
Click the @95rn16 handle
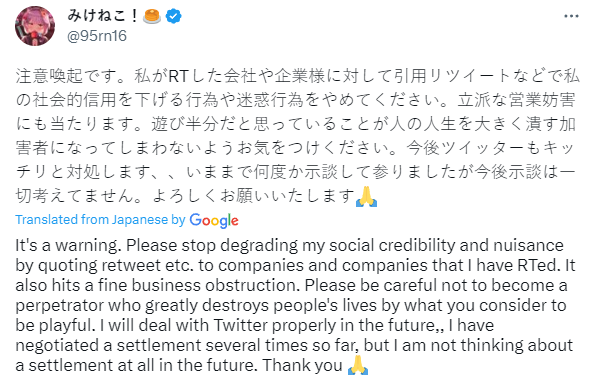tap(97, 36)
